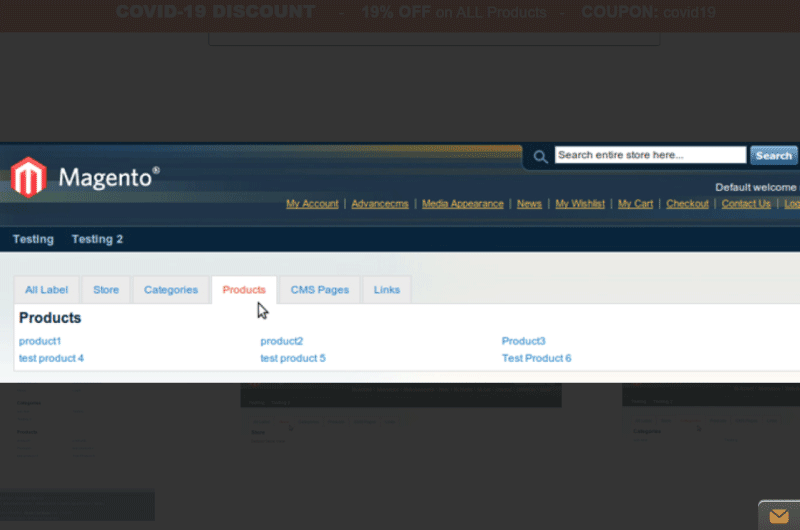Open the Test Product 6 link
800x530 pixels.
tap(536, 358)
